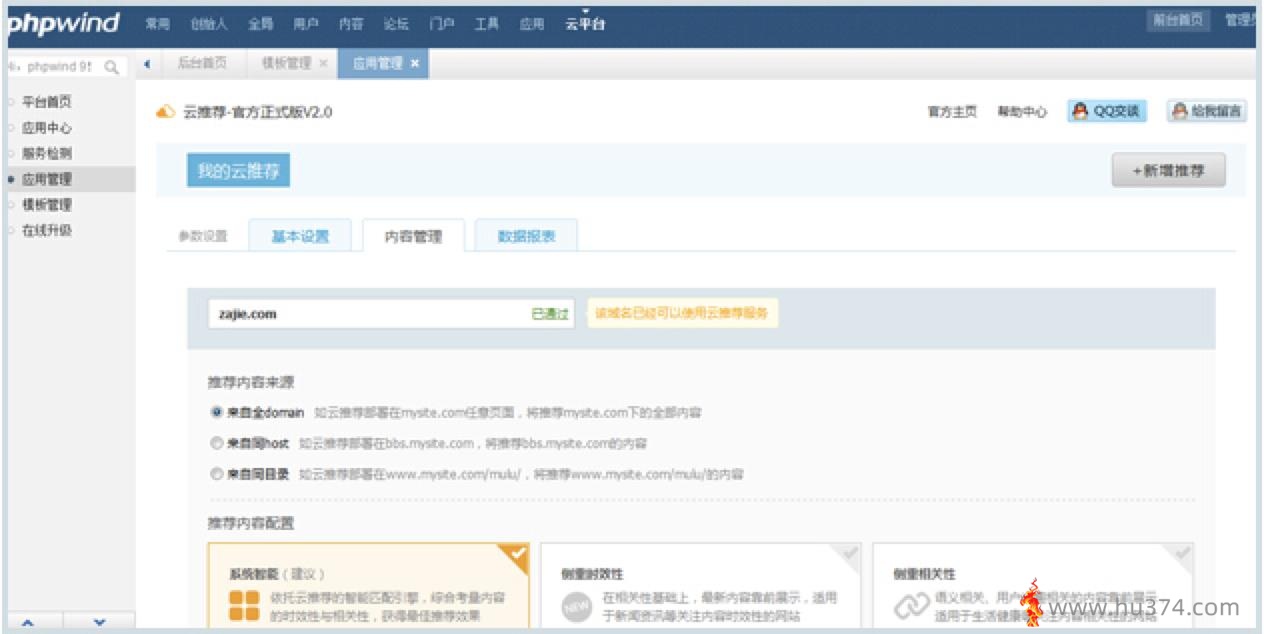The width and height of the screenshot is (1264, 634).
Task: Open the 应用 top menu
Action: click(x=531, y=24)
